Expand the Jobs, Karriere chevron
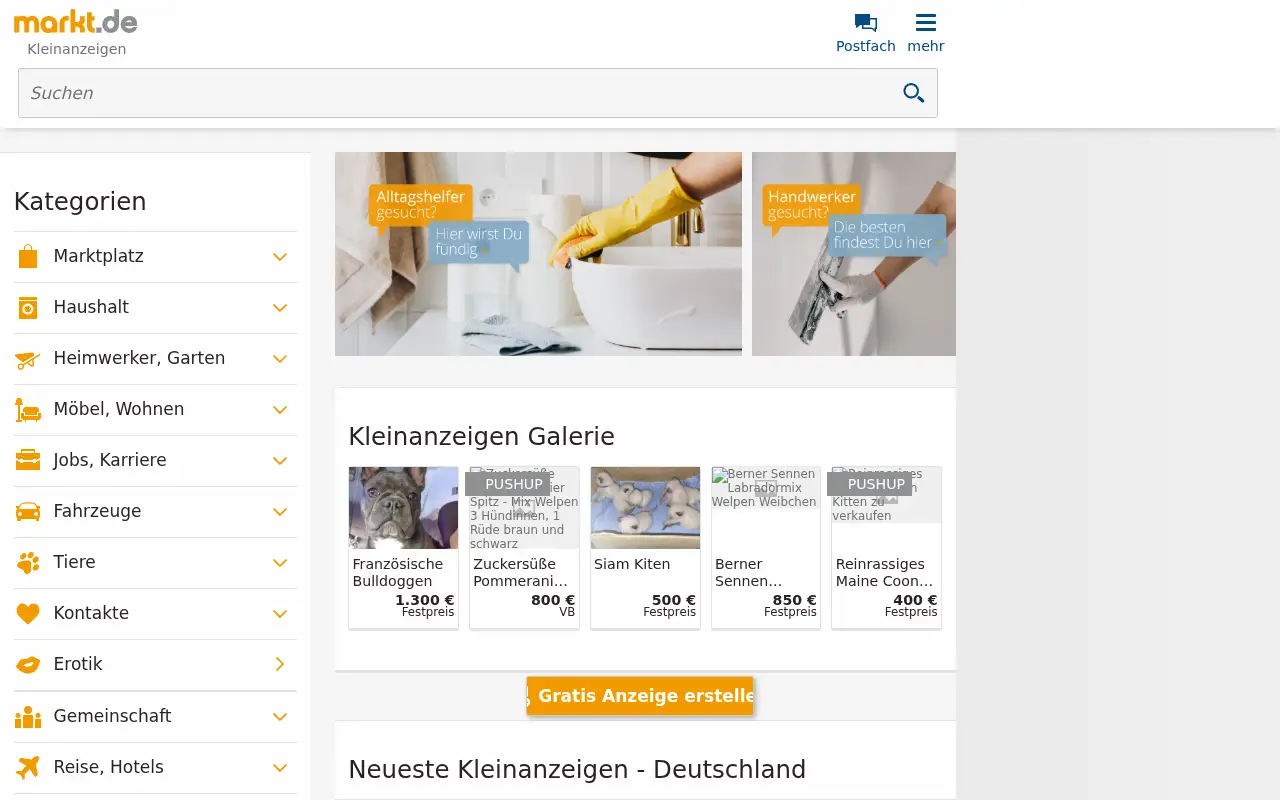The width and height of the screenshot is (1280, 800). 280,461
